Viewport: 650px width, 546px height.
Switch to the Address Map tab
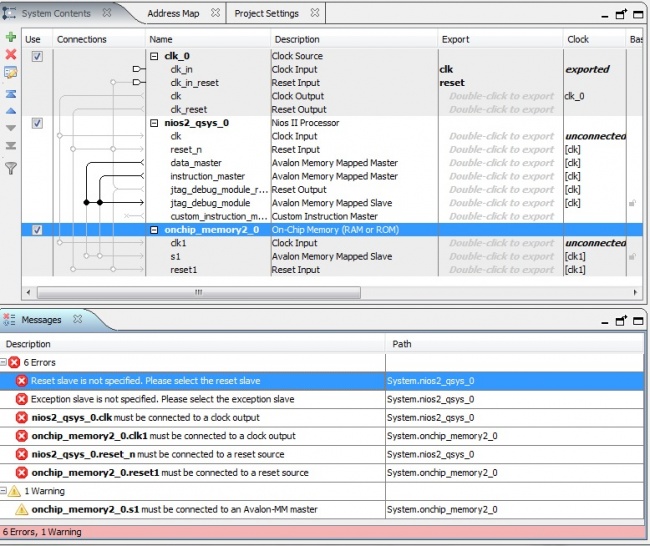pyautogui.click(x=173, y=13)
